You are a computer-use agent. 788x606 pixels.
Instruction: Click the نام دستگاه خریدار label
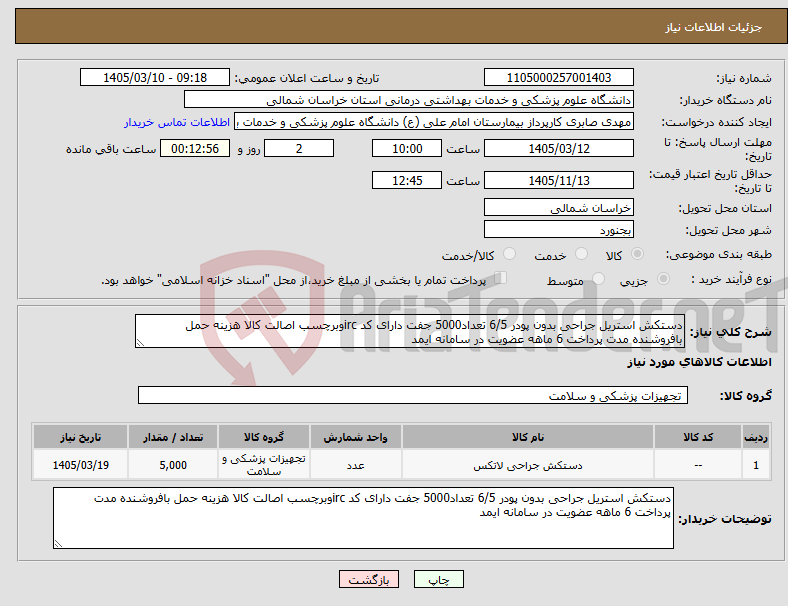tap(725, 100)
